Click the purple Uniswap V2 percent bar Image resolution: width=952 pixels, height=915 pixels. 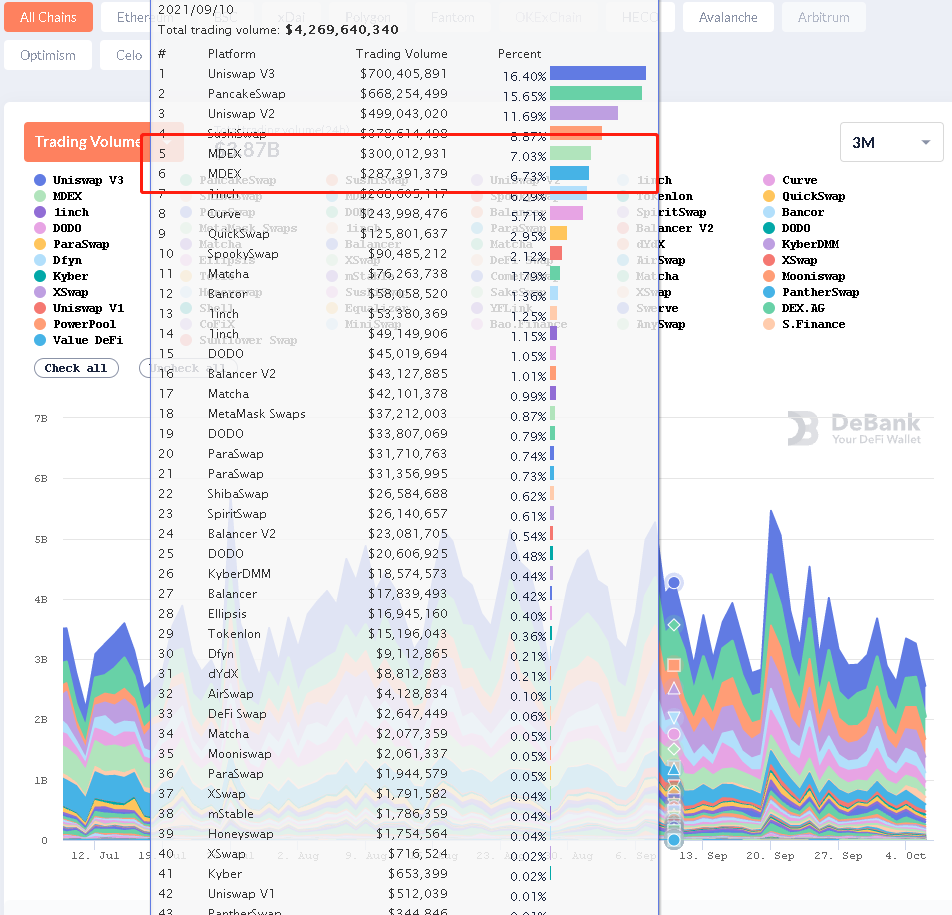point(584,114)
